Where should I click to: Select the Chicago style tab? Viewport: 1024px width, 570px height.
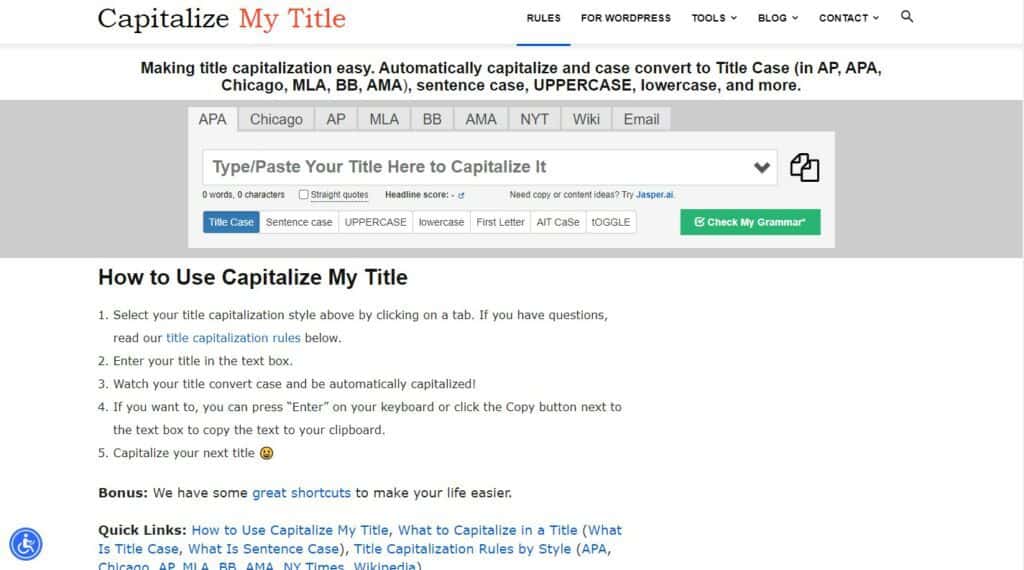276,119
